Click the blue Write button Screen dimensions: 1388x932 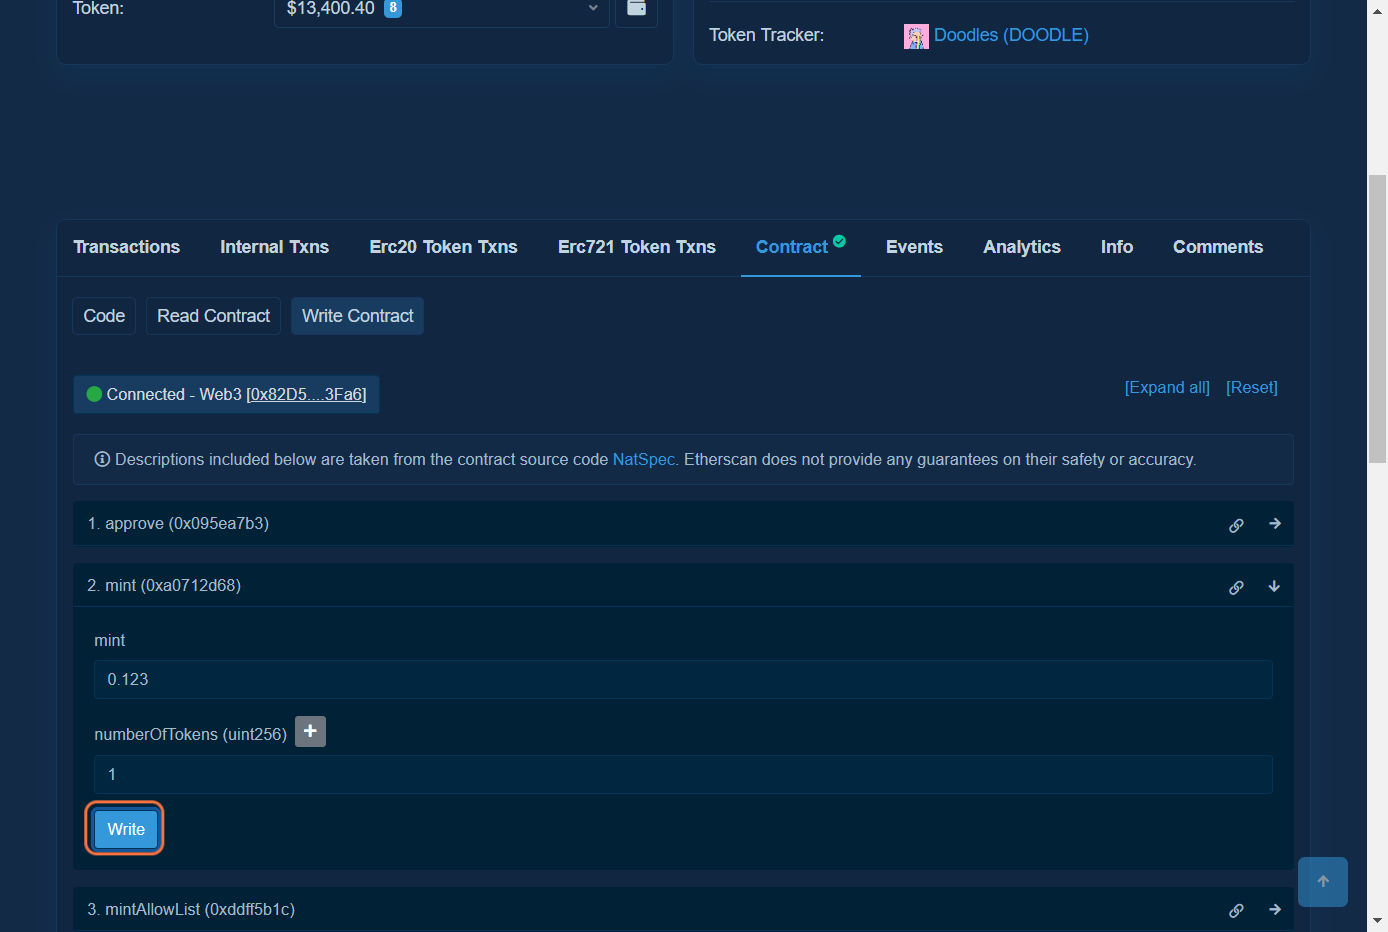pos(126,829)
